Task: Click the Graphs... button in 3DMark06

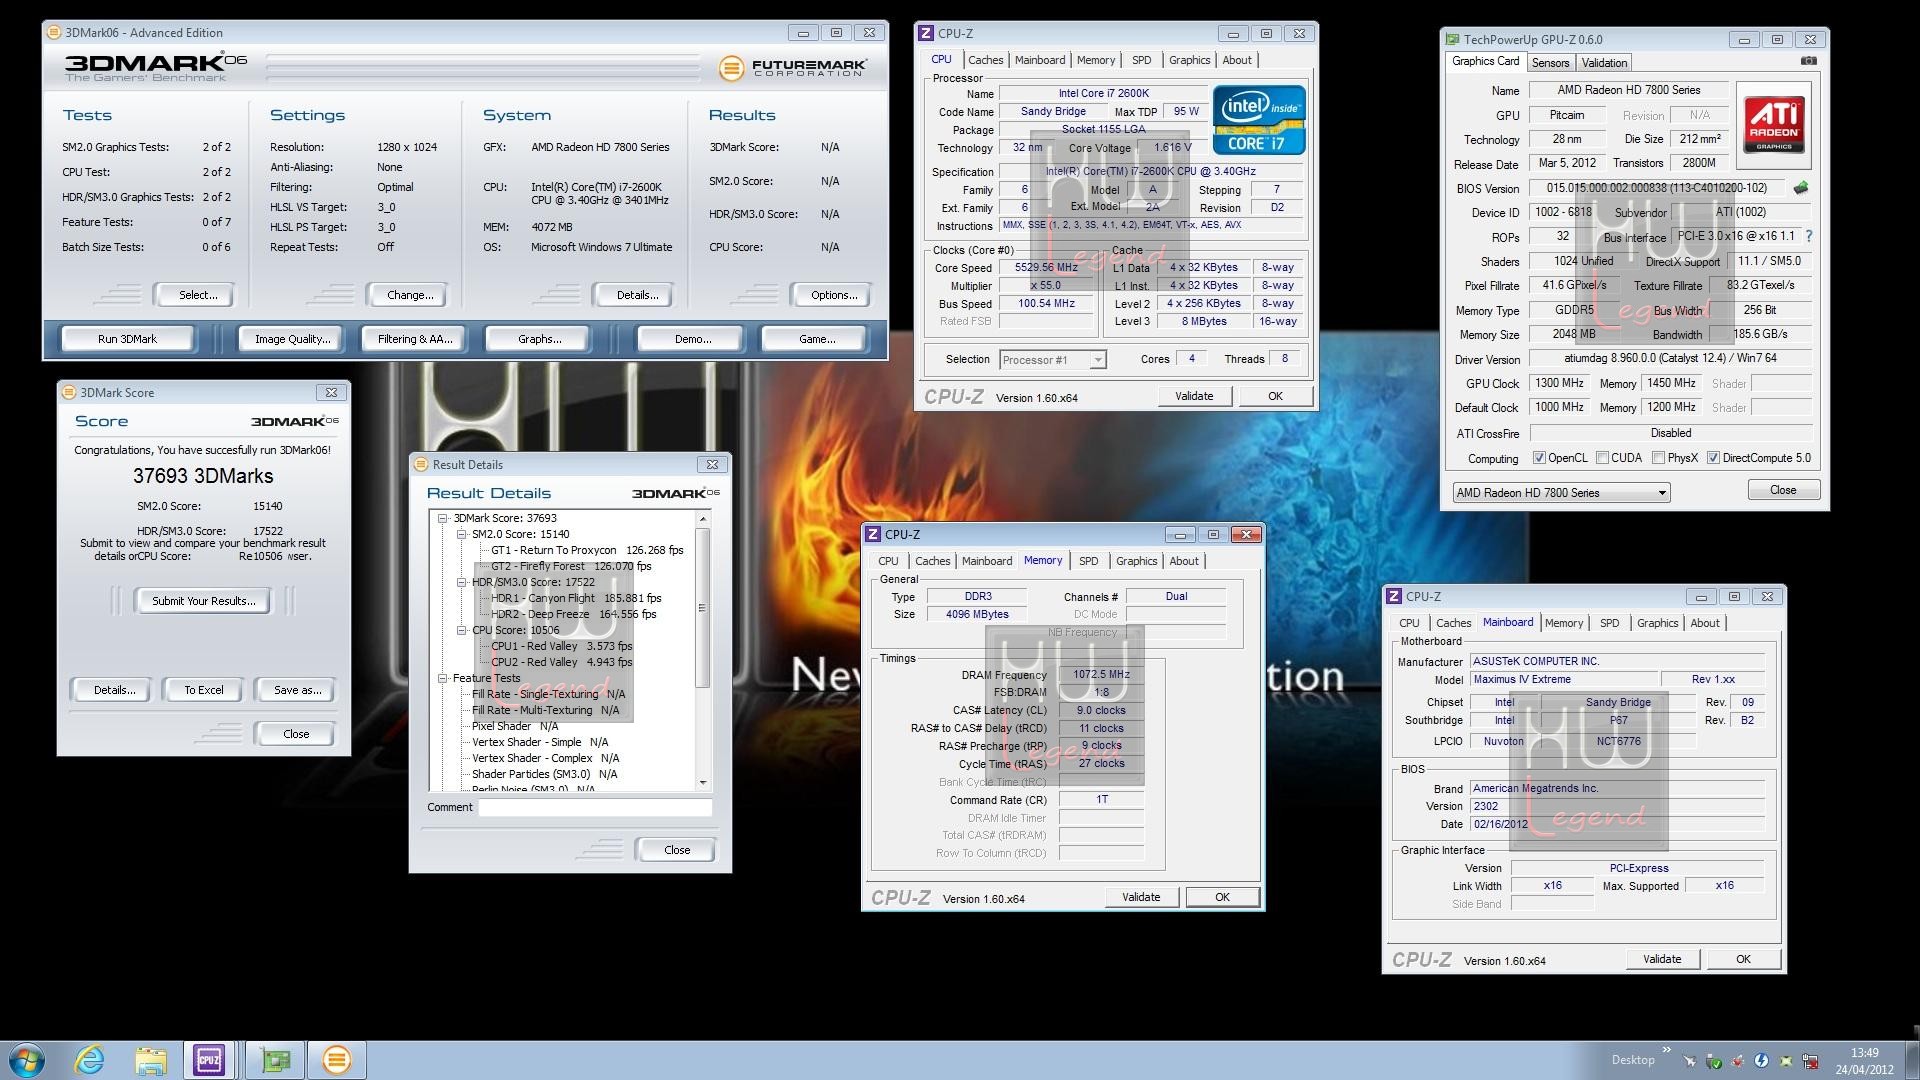Action: click(539, 339)
